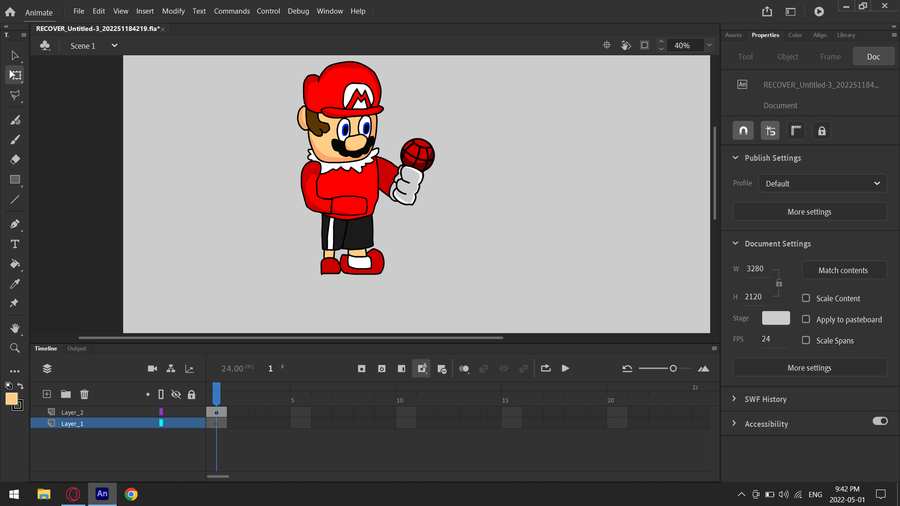Select the Pen tool
900x506 pixels.
(15, 224)
